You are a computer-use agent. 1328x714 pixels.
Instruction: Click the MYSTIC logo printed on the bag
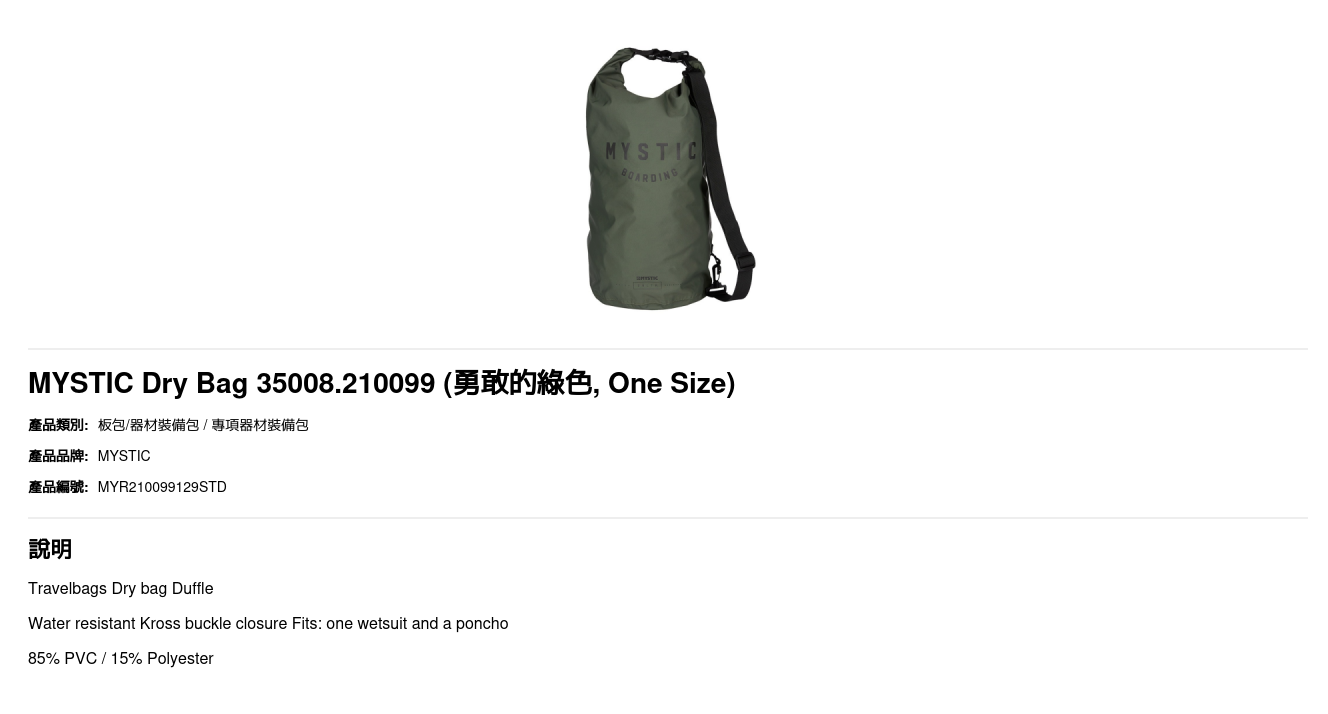[651, 152]
